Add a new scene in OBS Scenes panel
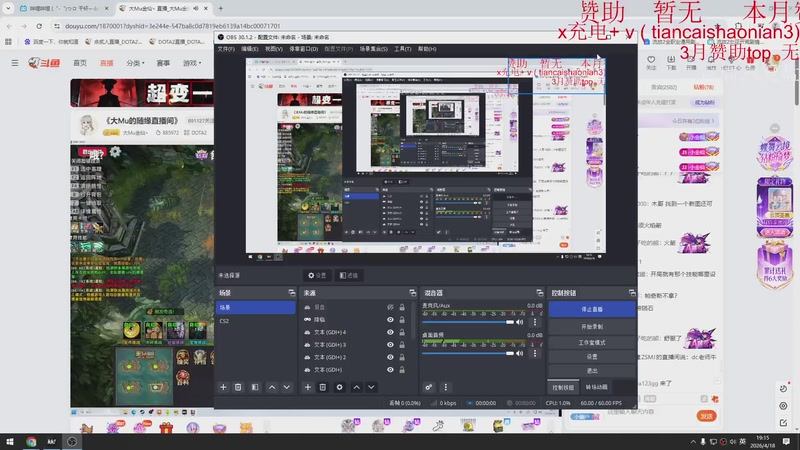Viewport: 800px width, 450px height. (223, 387)
